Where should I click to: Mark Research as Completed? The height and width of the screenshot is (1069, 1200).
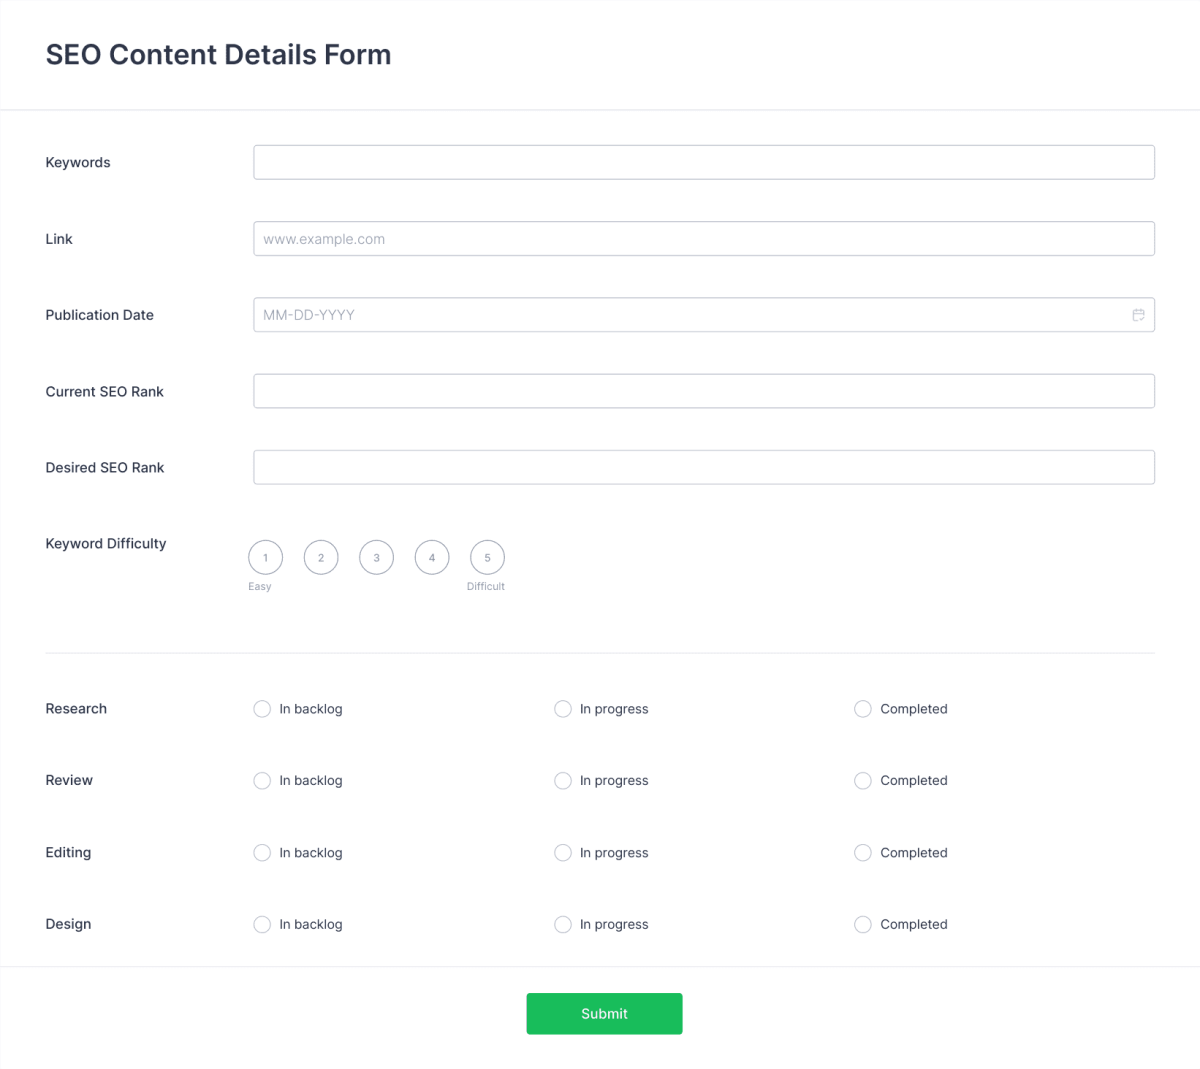[x=862, y=708]
